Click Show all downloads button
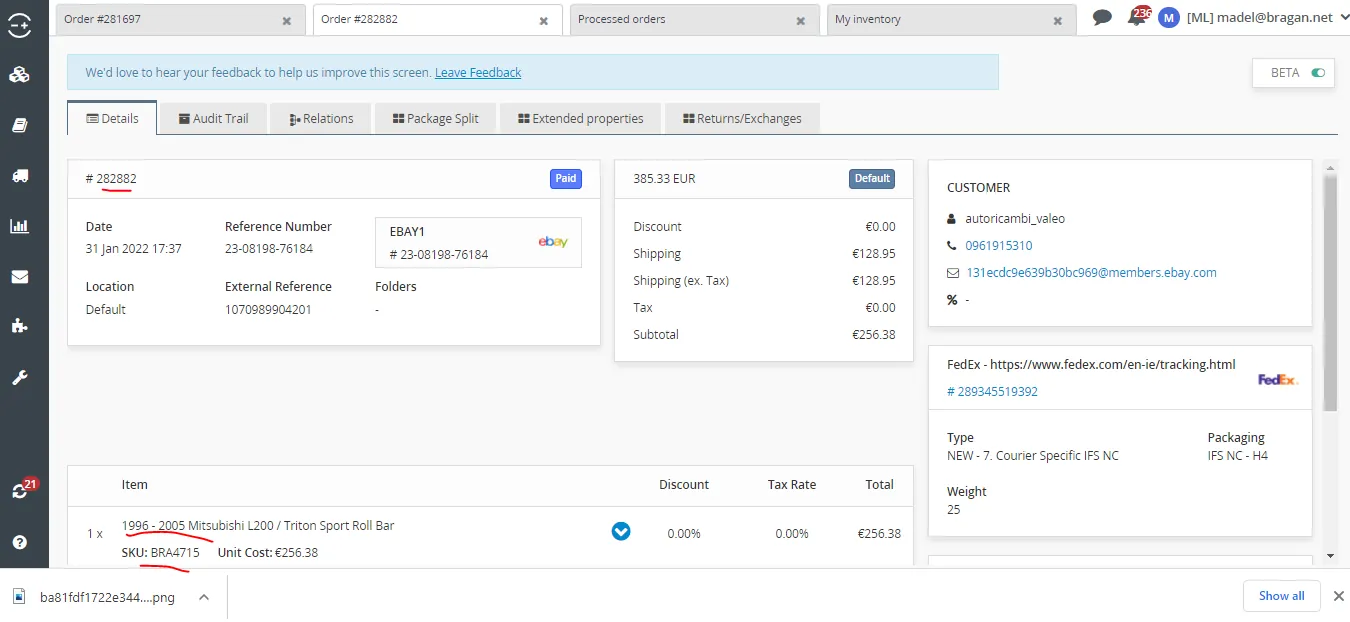This screenshot has width=1350, height=622. 1281,596
